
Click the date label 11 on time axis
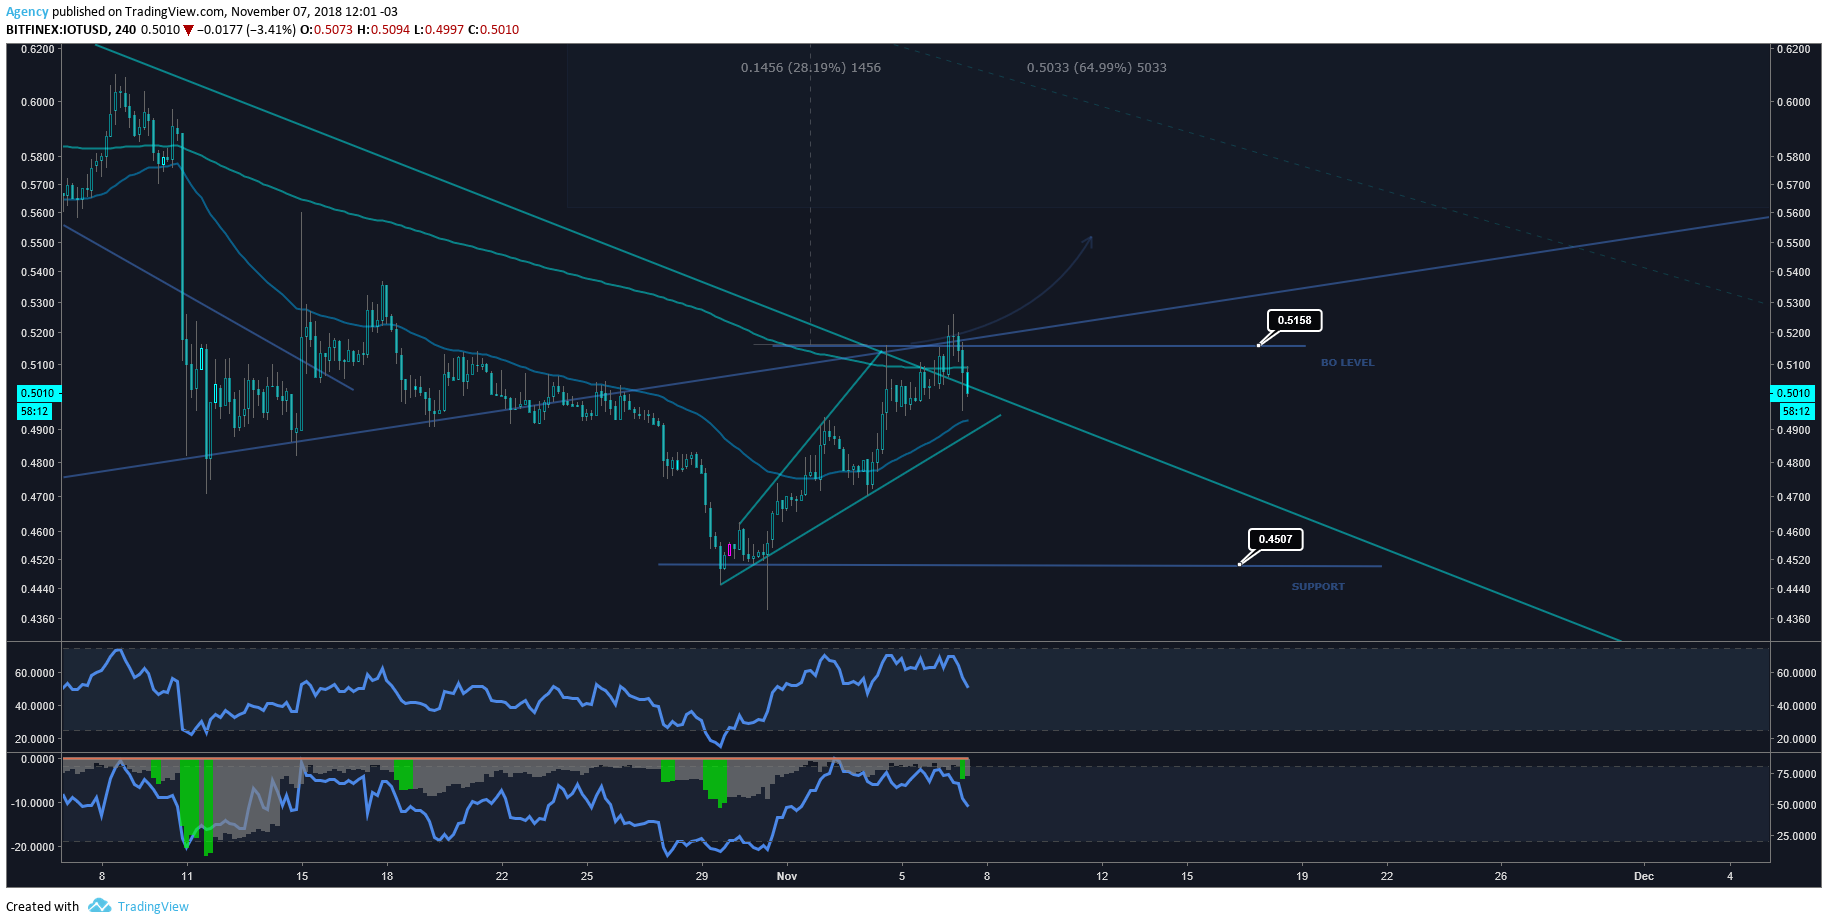(187, 876)
